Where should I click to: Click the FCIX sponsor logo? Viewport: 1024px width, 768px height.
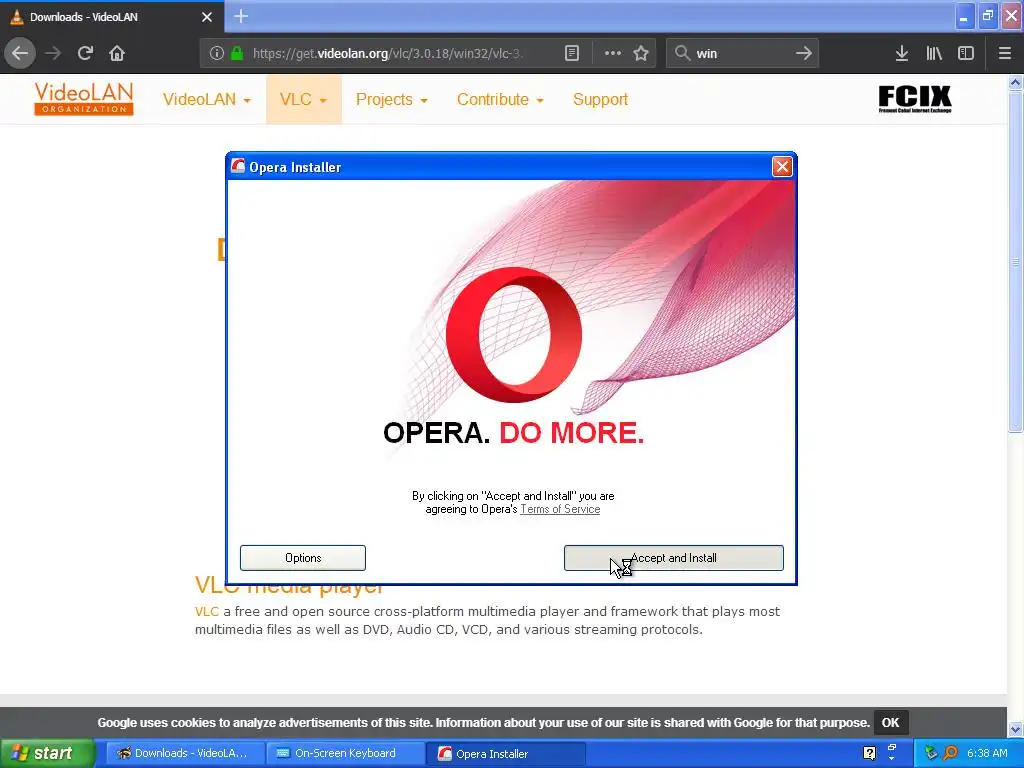point(915,99)
